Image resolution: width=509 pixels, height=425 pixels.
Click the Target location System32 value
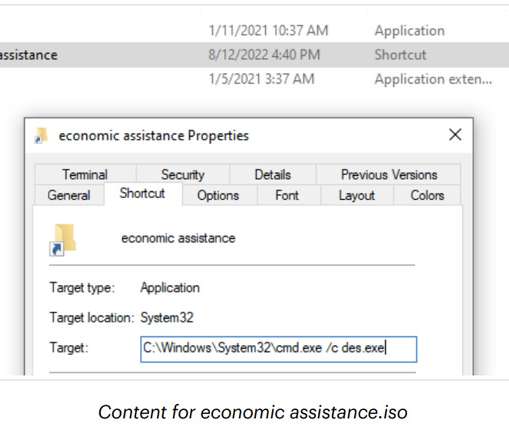pyautogui.click(x=167, y=317)
